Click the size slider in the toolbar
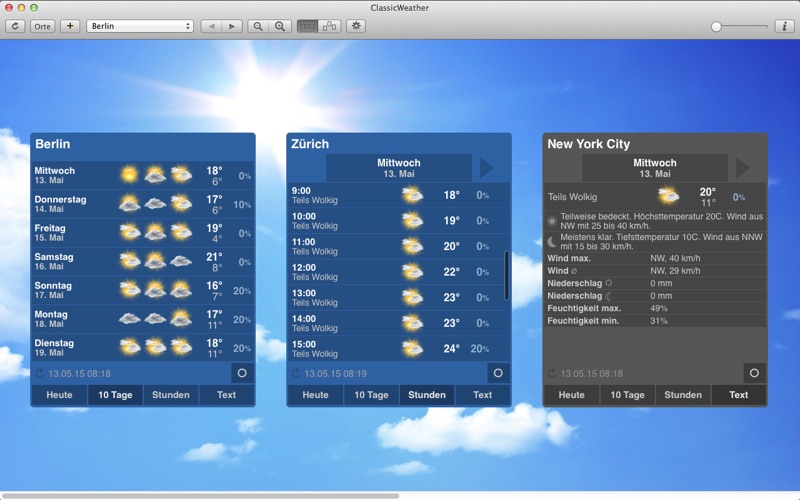This screenshot has height=500, width=800. tap(740, 27)
